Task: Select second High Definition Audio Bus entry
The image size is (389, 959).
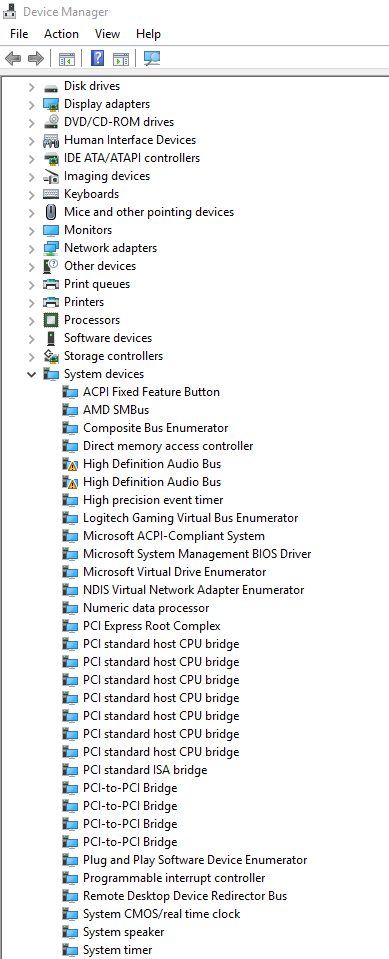Action: click(152, 482)
